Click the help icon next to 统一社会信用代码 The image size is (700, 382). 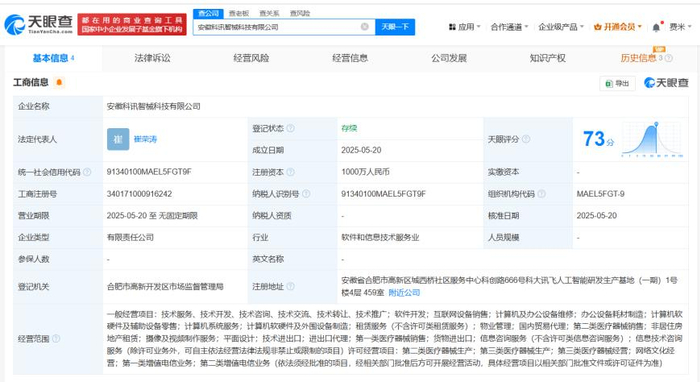point(87,172)
